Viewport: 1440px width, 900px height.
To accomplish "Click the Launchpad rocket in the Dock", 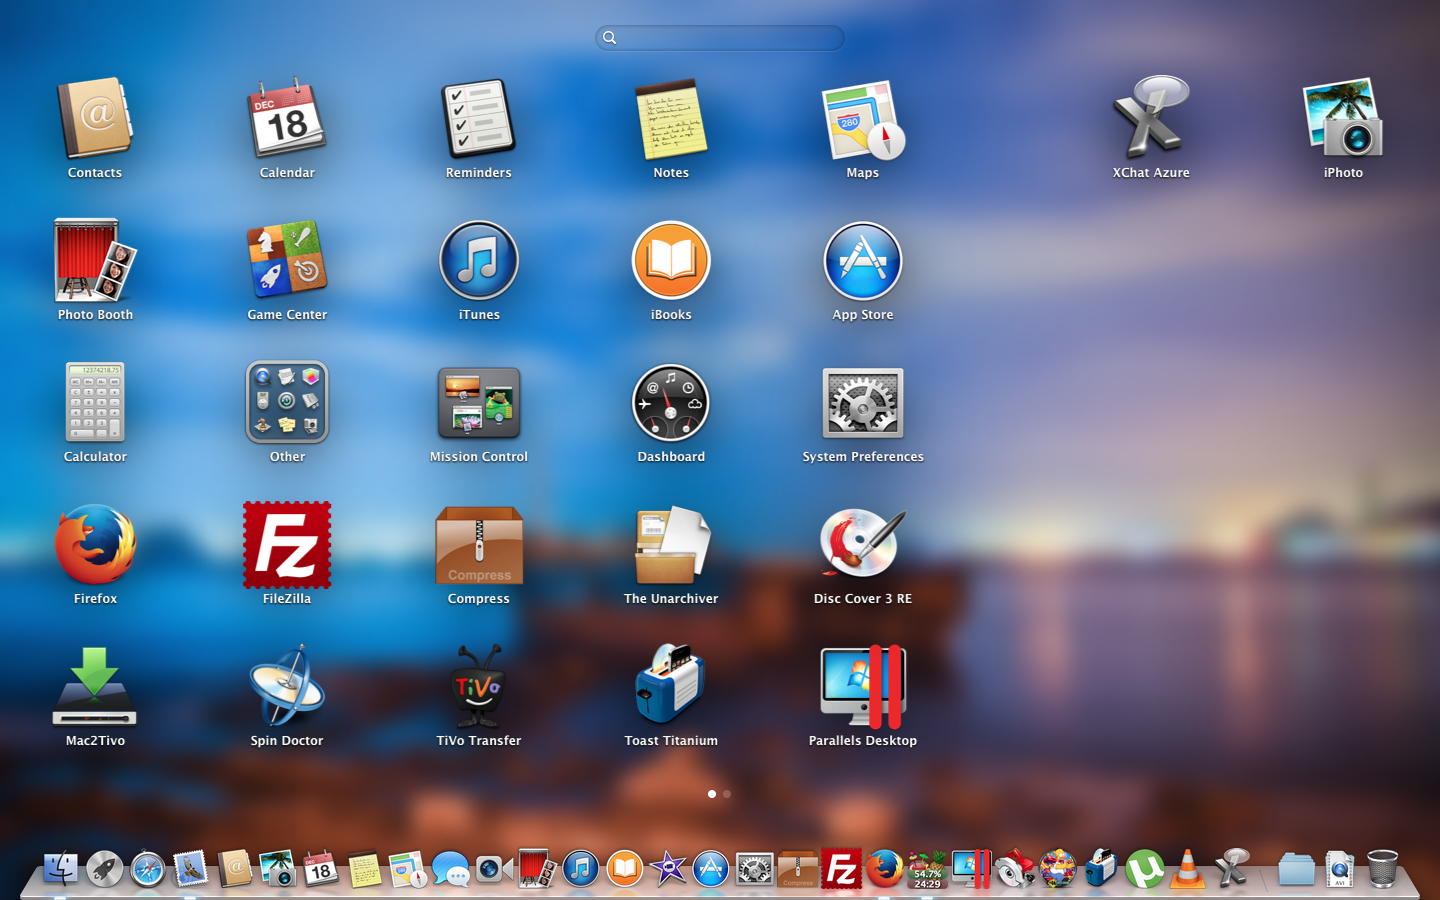I will [104, 868].
